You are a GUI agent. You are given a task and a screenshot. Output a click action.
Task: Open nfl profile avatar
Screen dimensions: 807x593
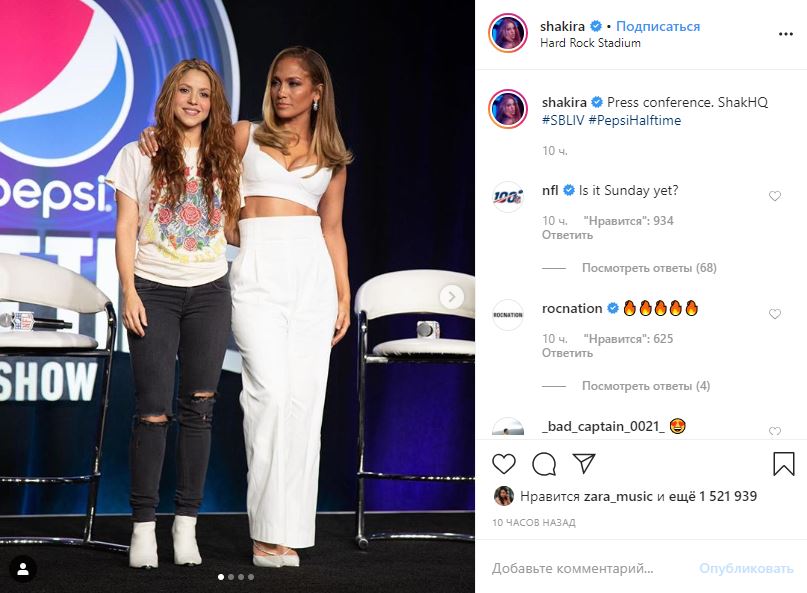pos(508,197)
